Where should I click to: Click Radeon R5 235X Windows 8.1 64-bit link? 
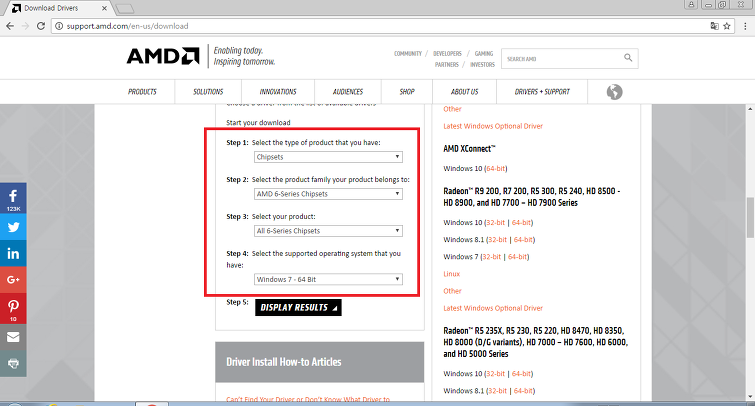(523, 391)
